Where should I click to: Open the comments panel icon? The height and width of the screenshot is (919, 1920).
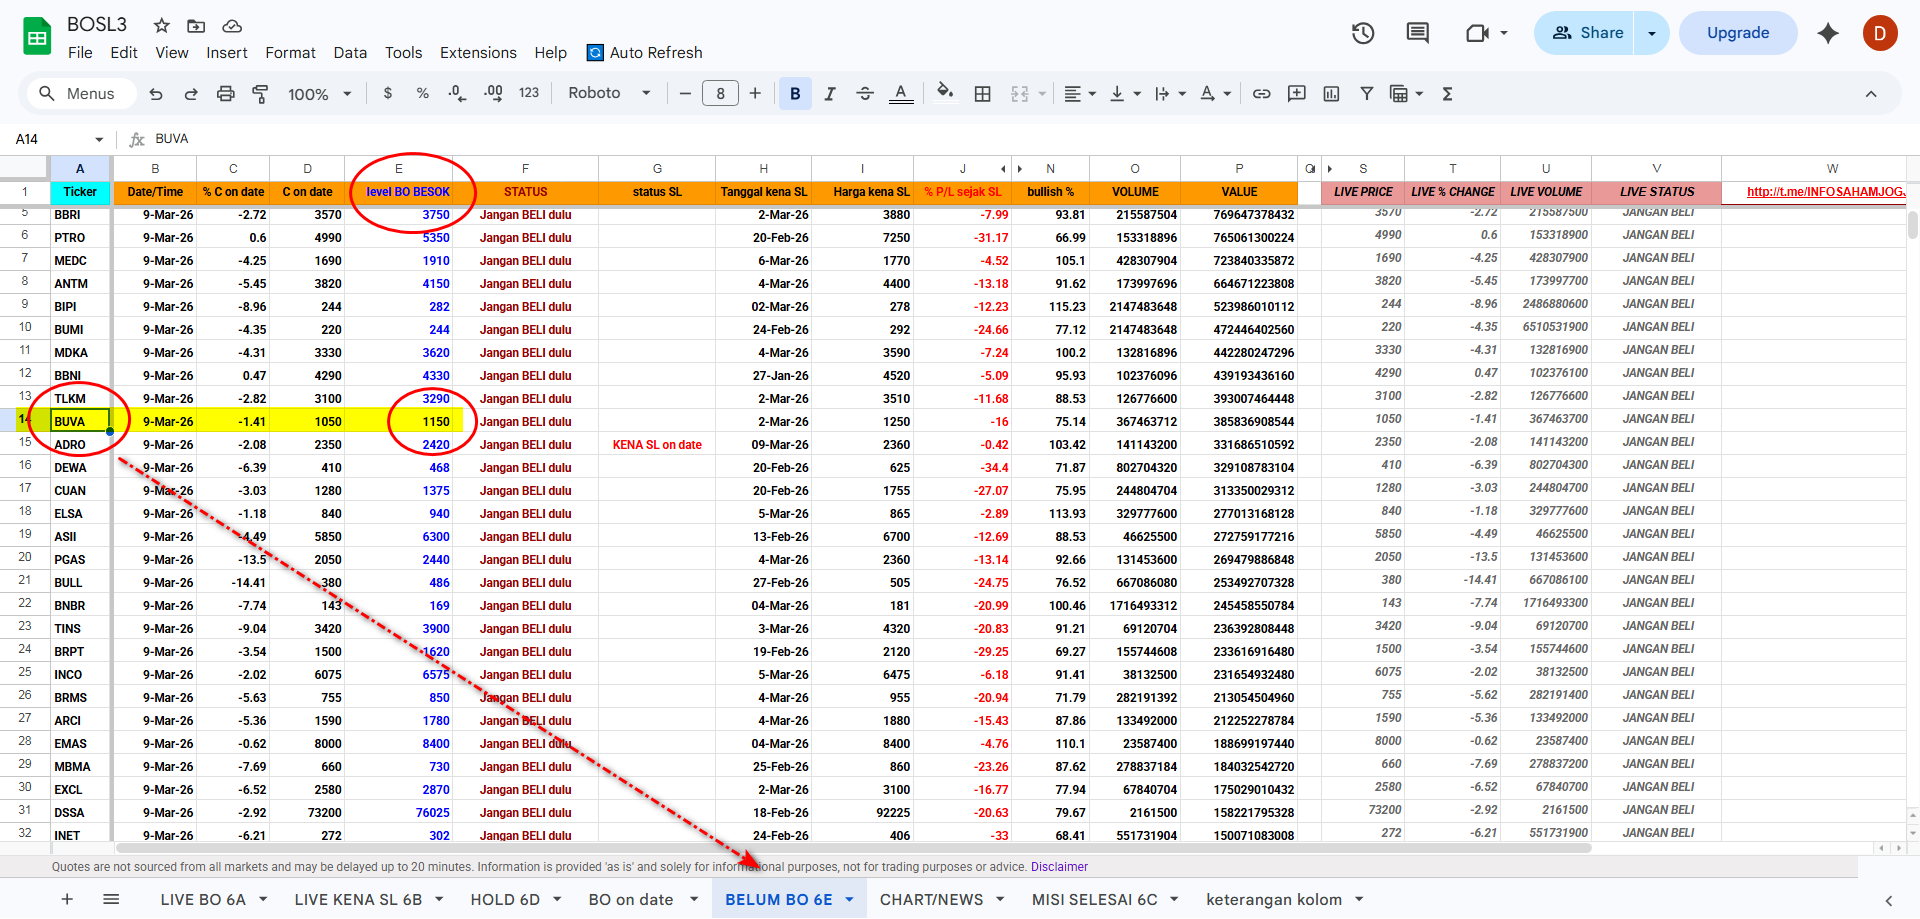(1417, 33)
